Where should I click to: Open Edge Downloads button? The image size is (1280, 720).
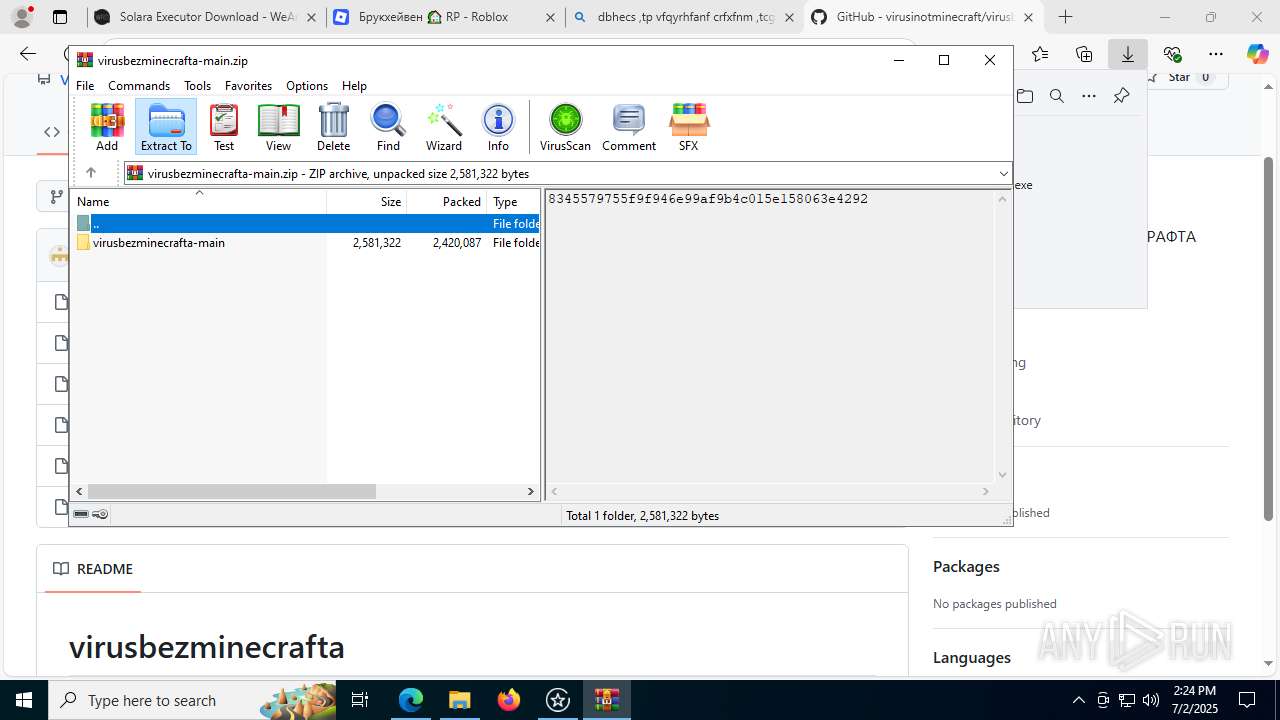1128,54
